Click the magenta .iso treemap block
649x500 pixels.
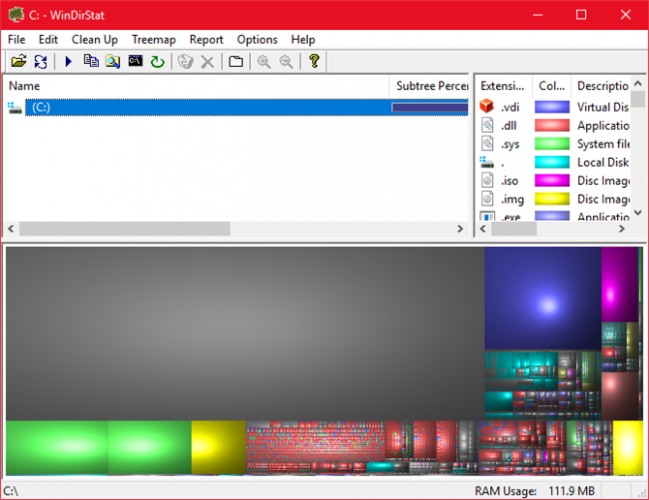click(620, 284)
